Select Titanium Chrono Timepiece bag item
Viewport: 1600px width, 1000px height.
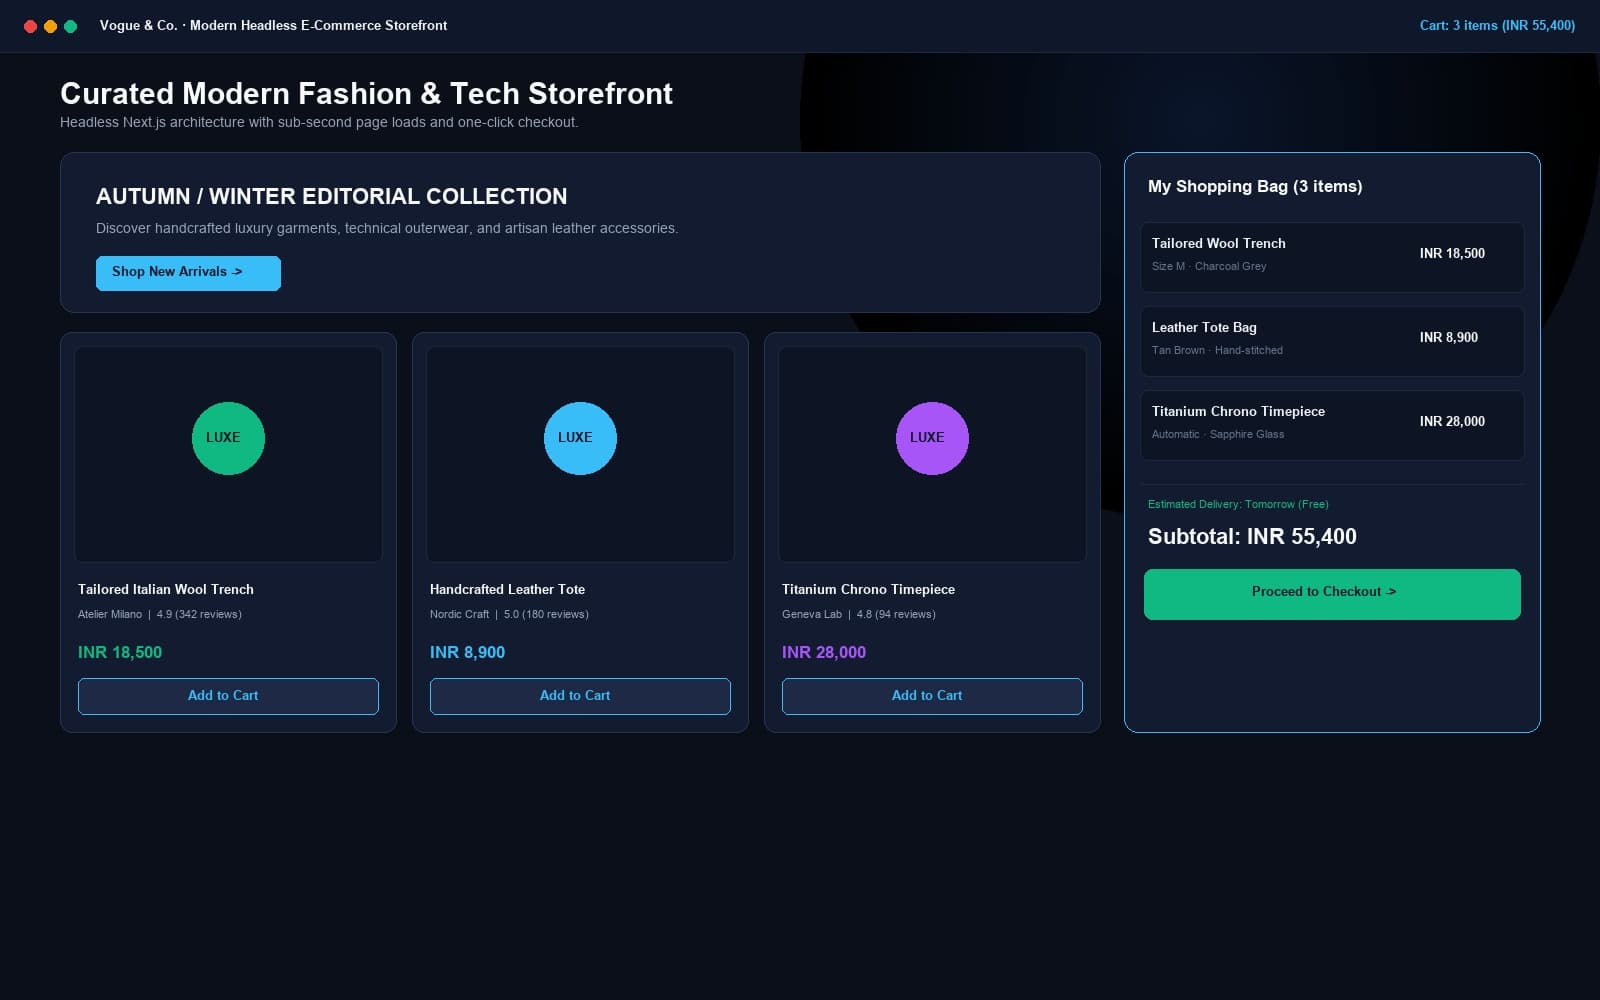coord(1332,425)
